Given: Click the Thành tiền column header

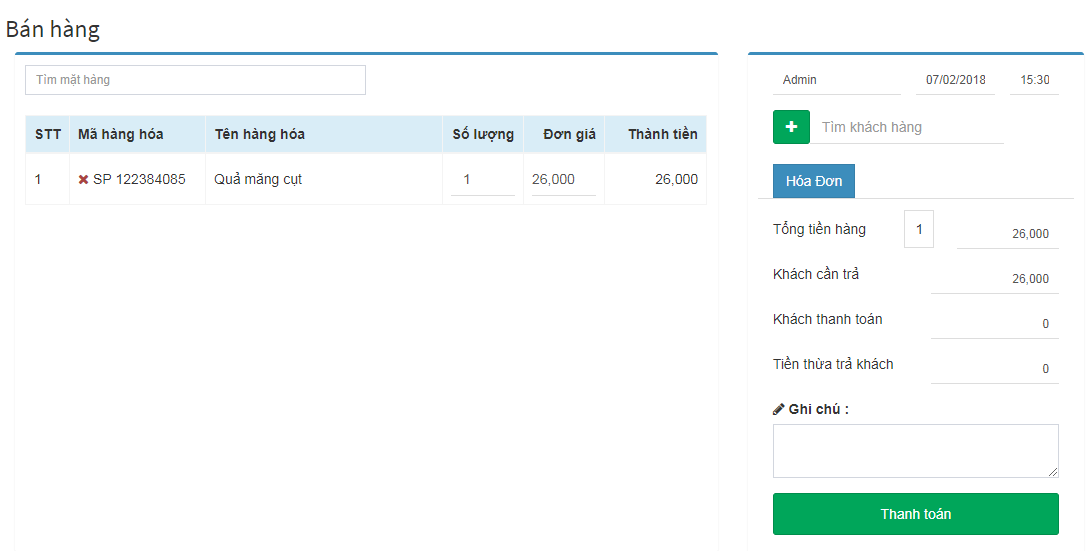Looking at the screenshot, I should (662, 134).
